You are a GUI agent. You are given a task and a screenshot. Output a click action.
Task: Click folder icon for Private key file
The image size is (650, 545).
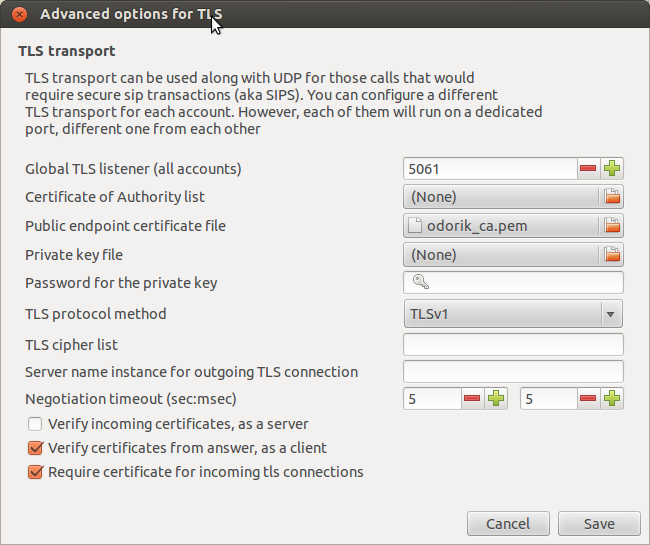click(611, 255)
